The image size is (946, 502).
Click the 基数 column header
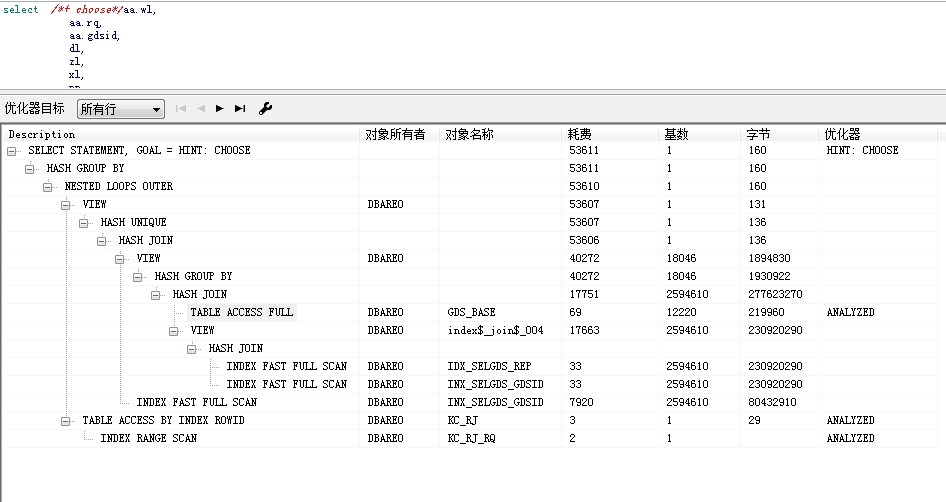click(699, 134)
